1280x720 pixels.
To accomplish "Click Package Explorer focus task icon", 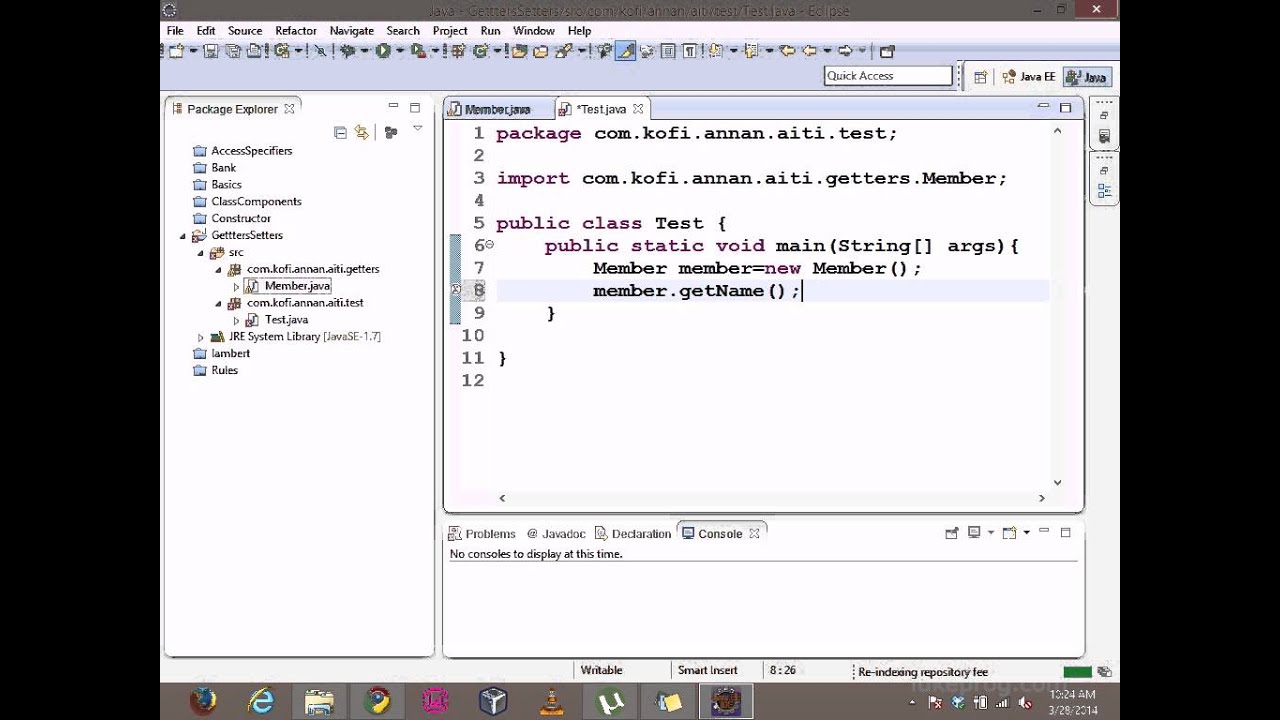I will pyautogui.click(x=391, y=132).
